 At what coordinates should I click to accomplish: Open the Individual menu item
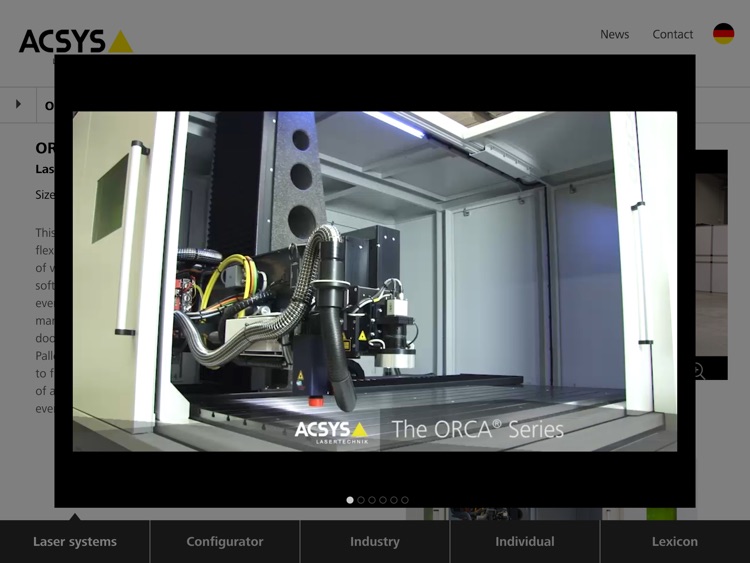click(x=525, y=541)
